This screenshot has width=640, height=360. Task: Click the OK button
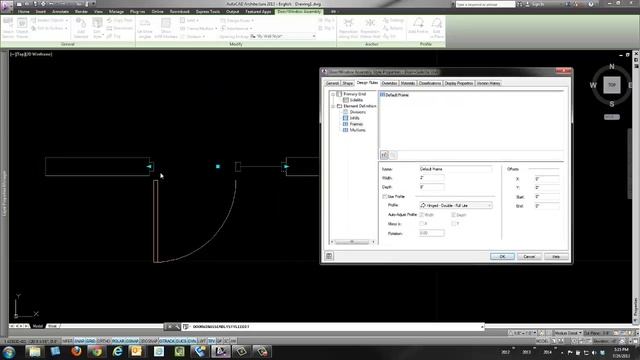pos(502,256)
